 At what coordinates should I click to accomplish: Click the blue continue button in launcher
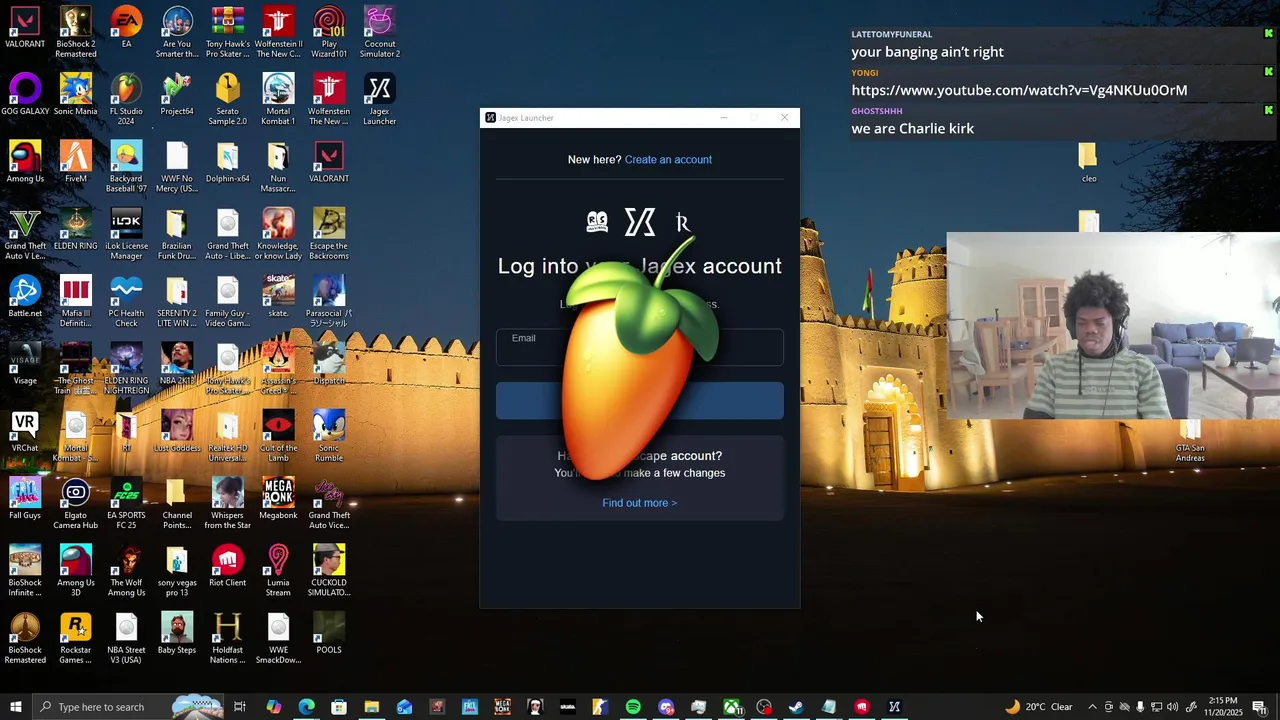coord(640,401)
